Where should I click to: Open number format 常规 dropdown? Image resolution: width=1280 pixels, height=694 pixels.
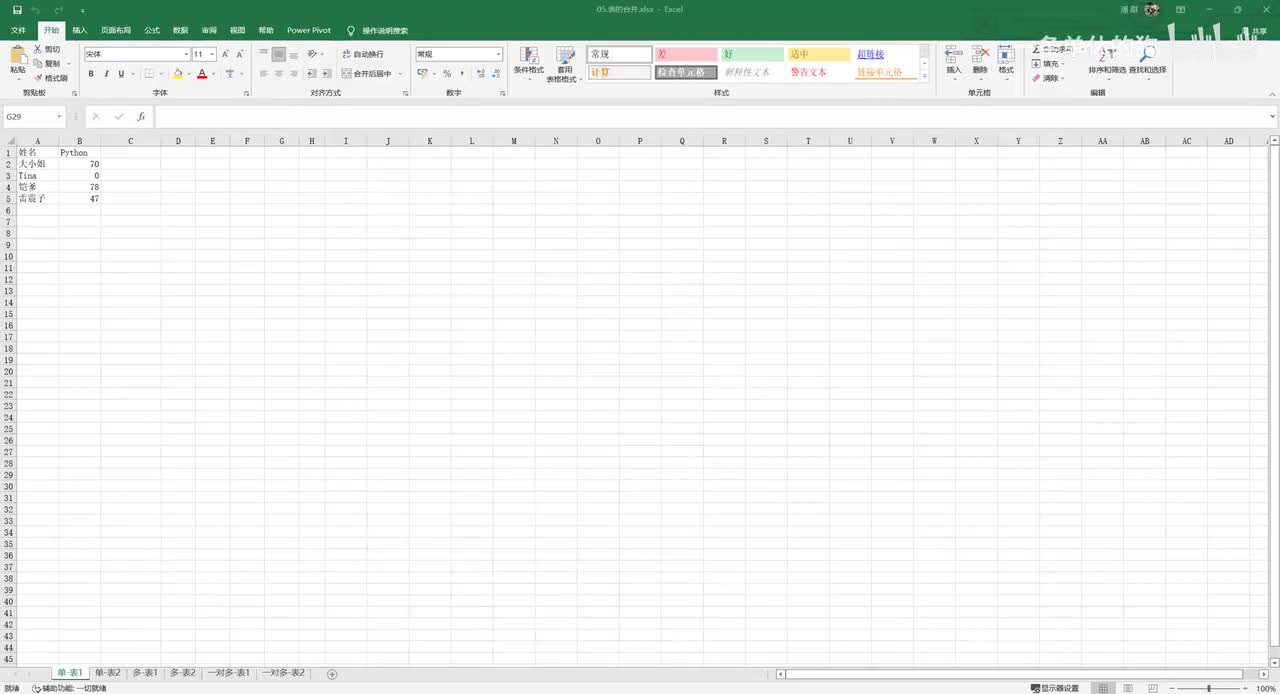(x=498, y=54)
